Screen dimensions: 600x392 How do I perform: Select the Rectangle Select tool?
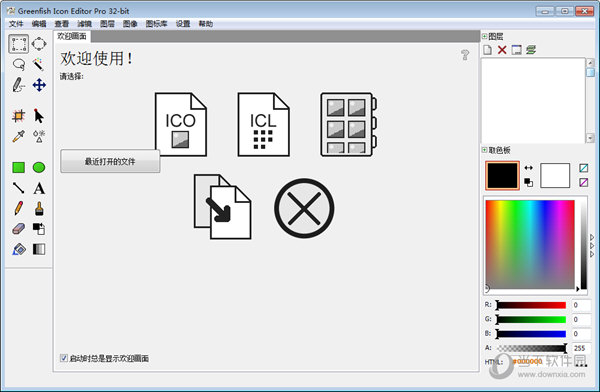click(18, 44)
